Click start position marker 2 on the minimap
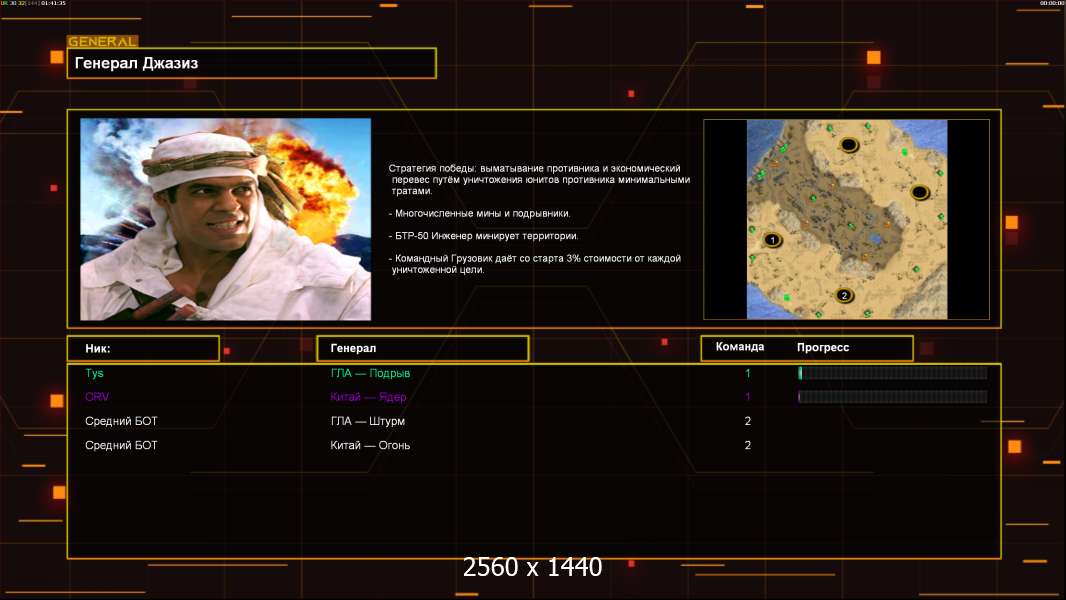The width and height of the screenshot is (1066, 600). (844, 295)
